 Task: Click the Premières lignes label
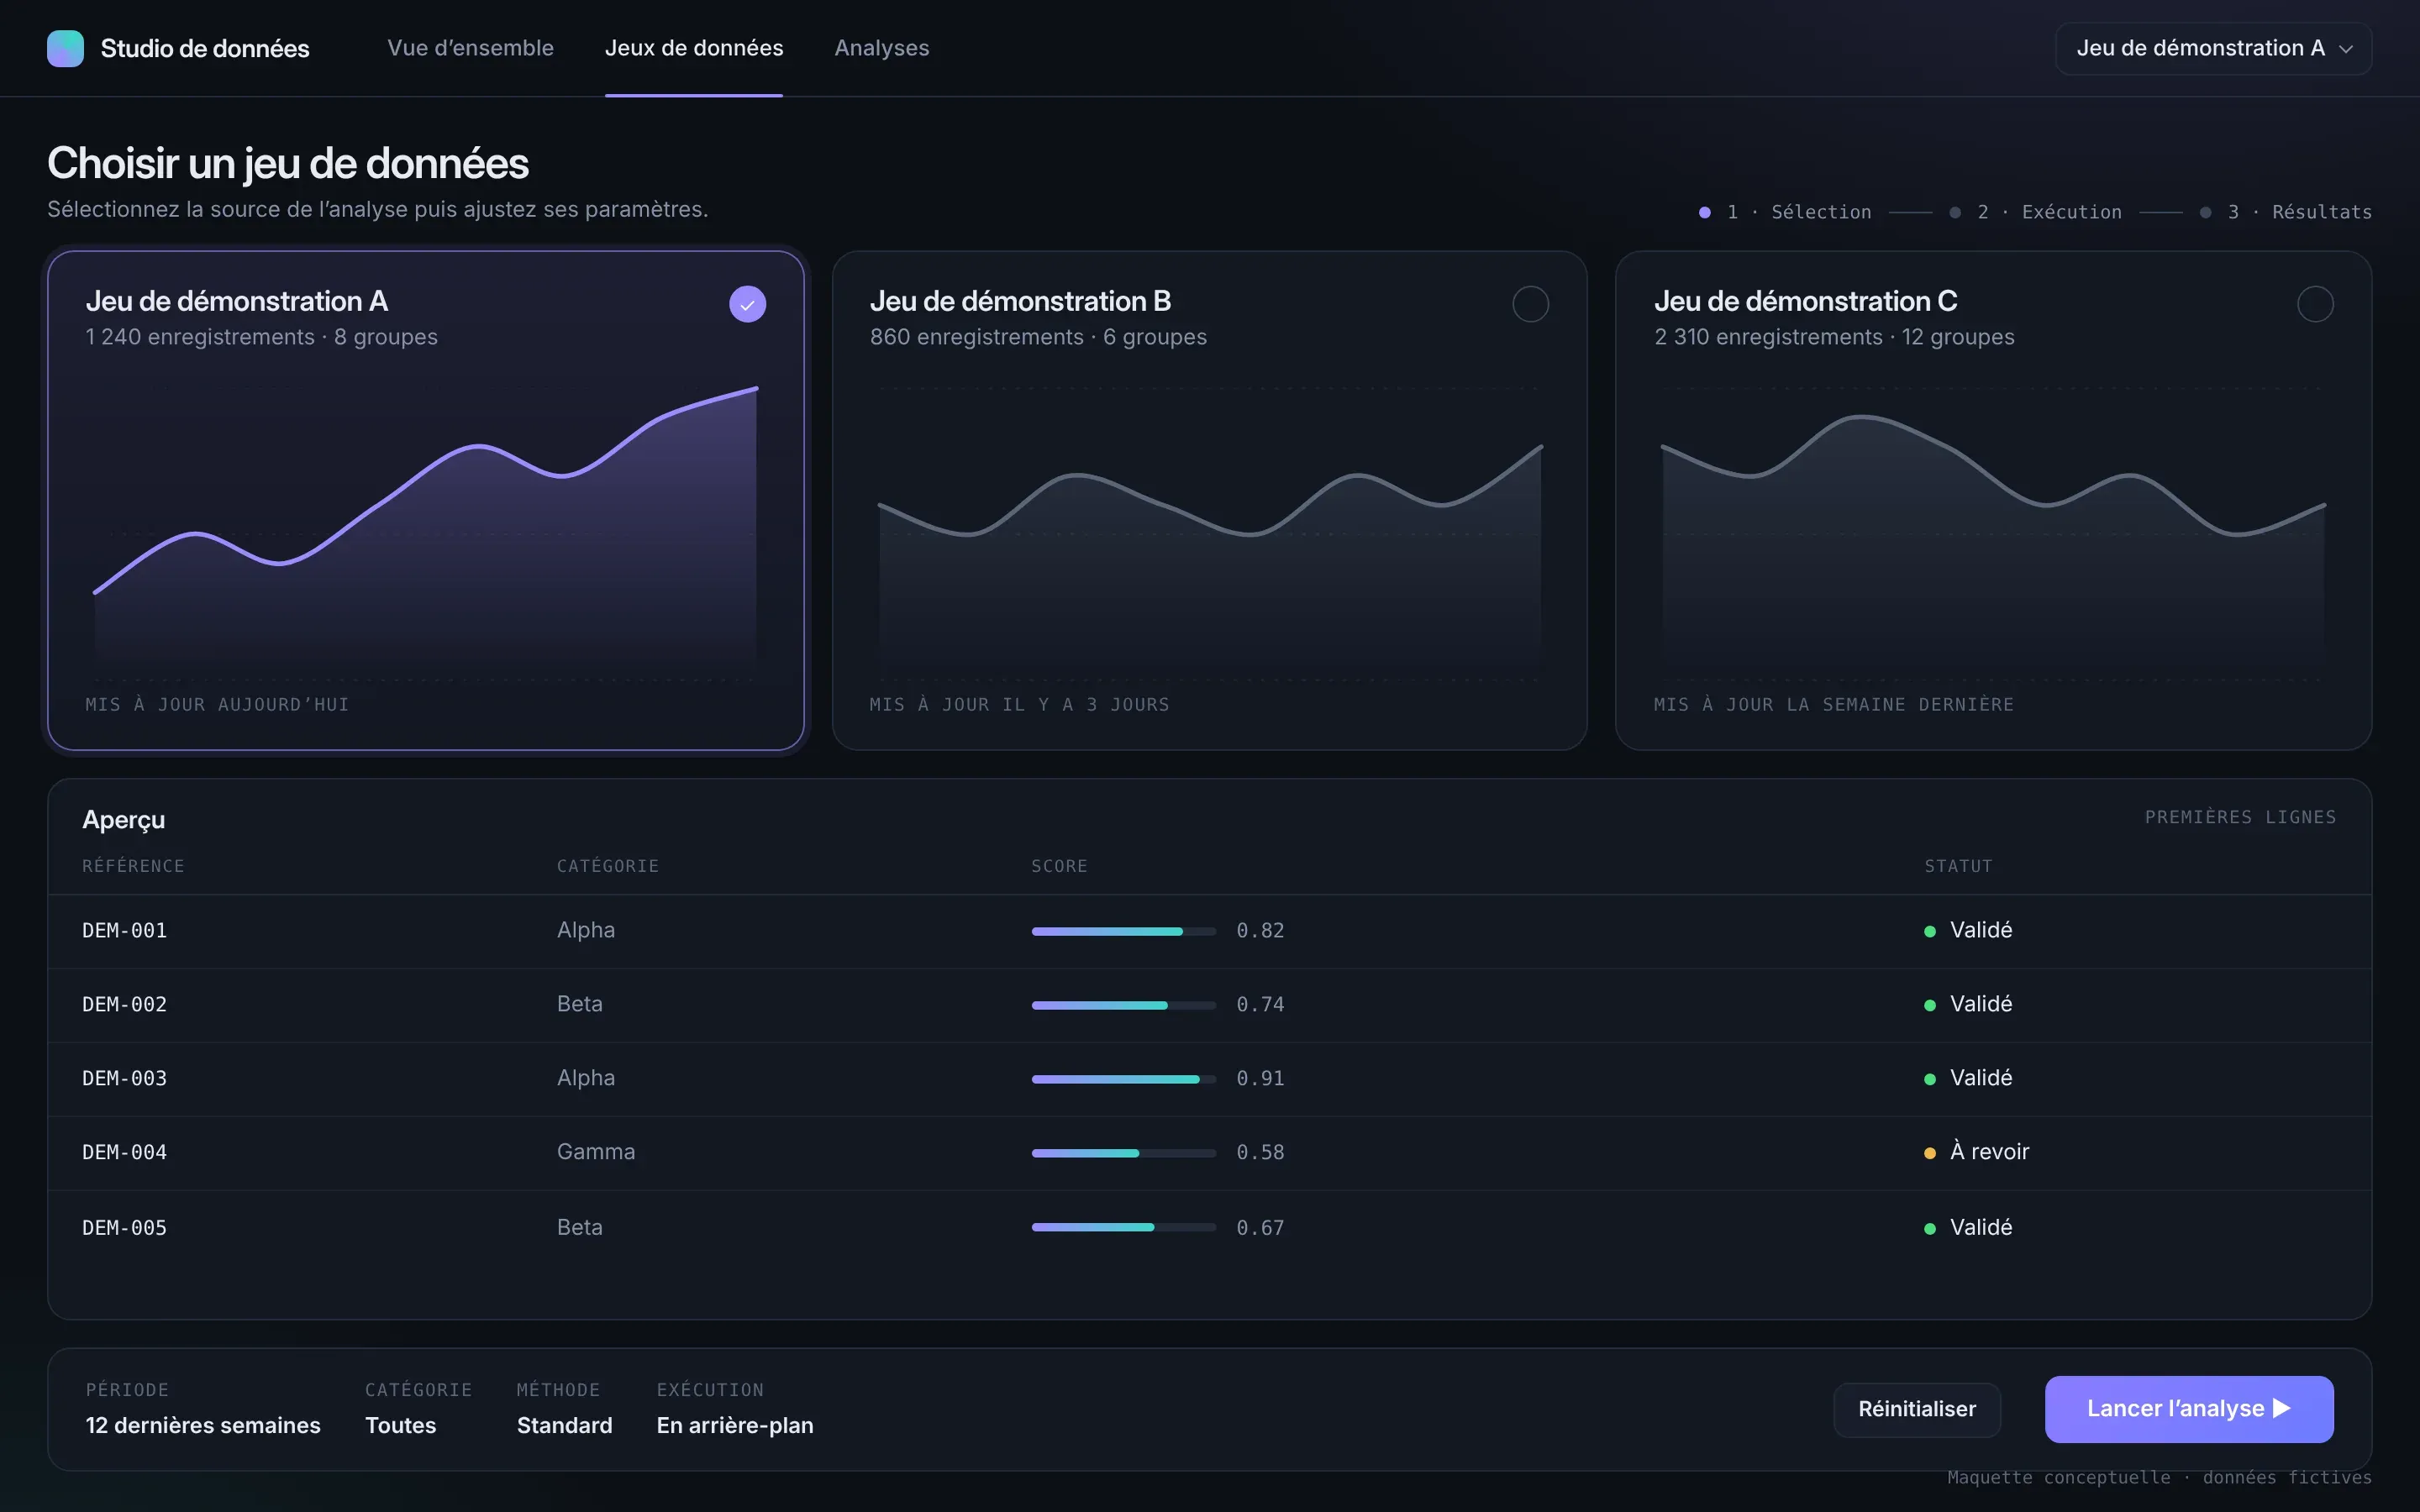pyautogui.click(x=2240, y=817)
